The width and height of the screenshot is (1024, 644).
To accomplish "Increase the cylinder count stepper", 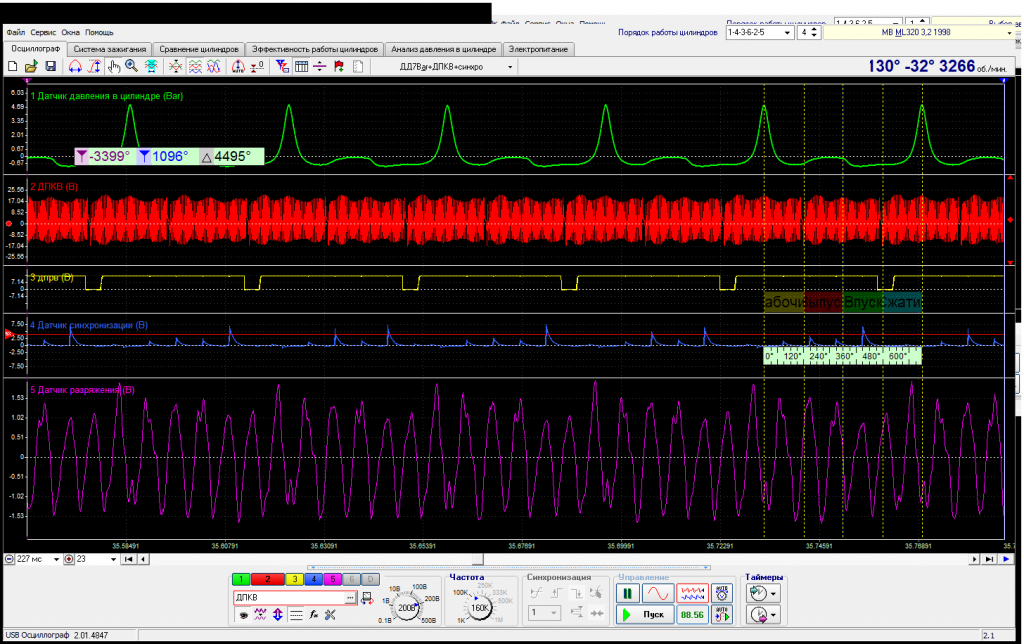I will click(814, 29).
